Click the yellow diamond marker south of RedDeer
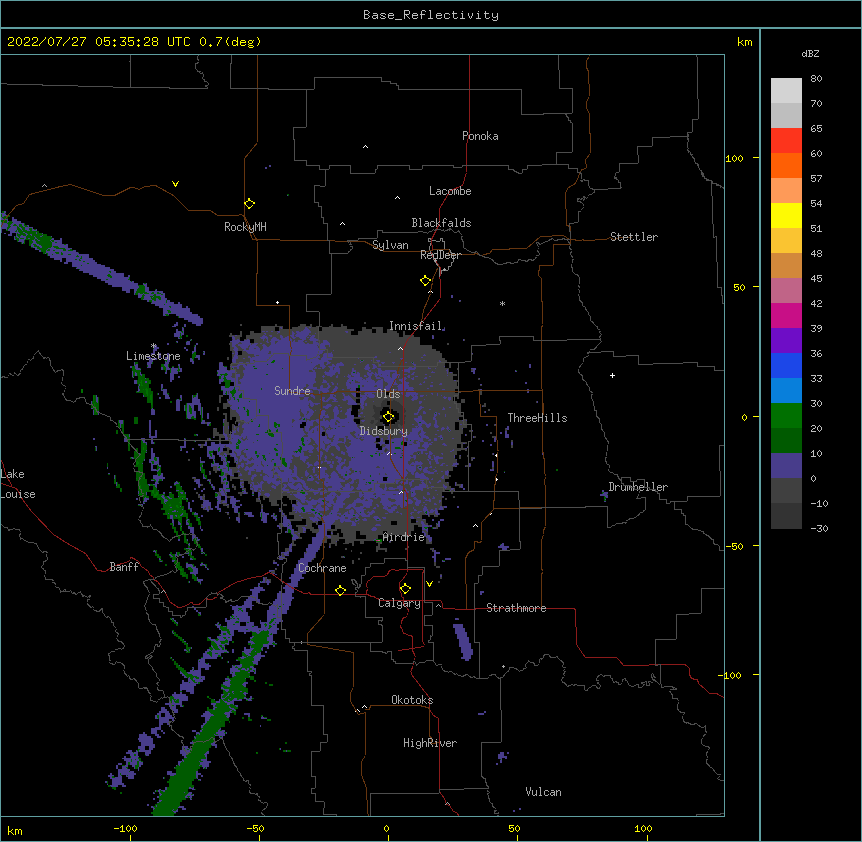The image size is (862, 842). [x=425, y=281]
